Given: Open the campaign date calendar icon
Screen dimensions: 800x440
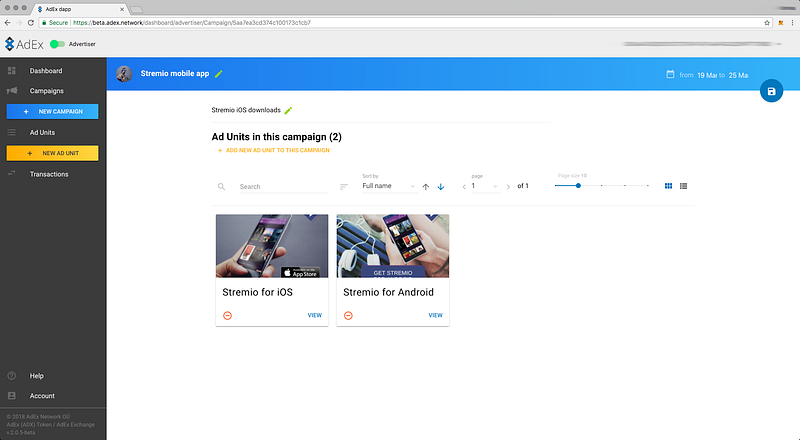Looking at the screenshot, I should point(670,75).
